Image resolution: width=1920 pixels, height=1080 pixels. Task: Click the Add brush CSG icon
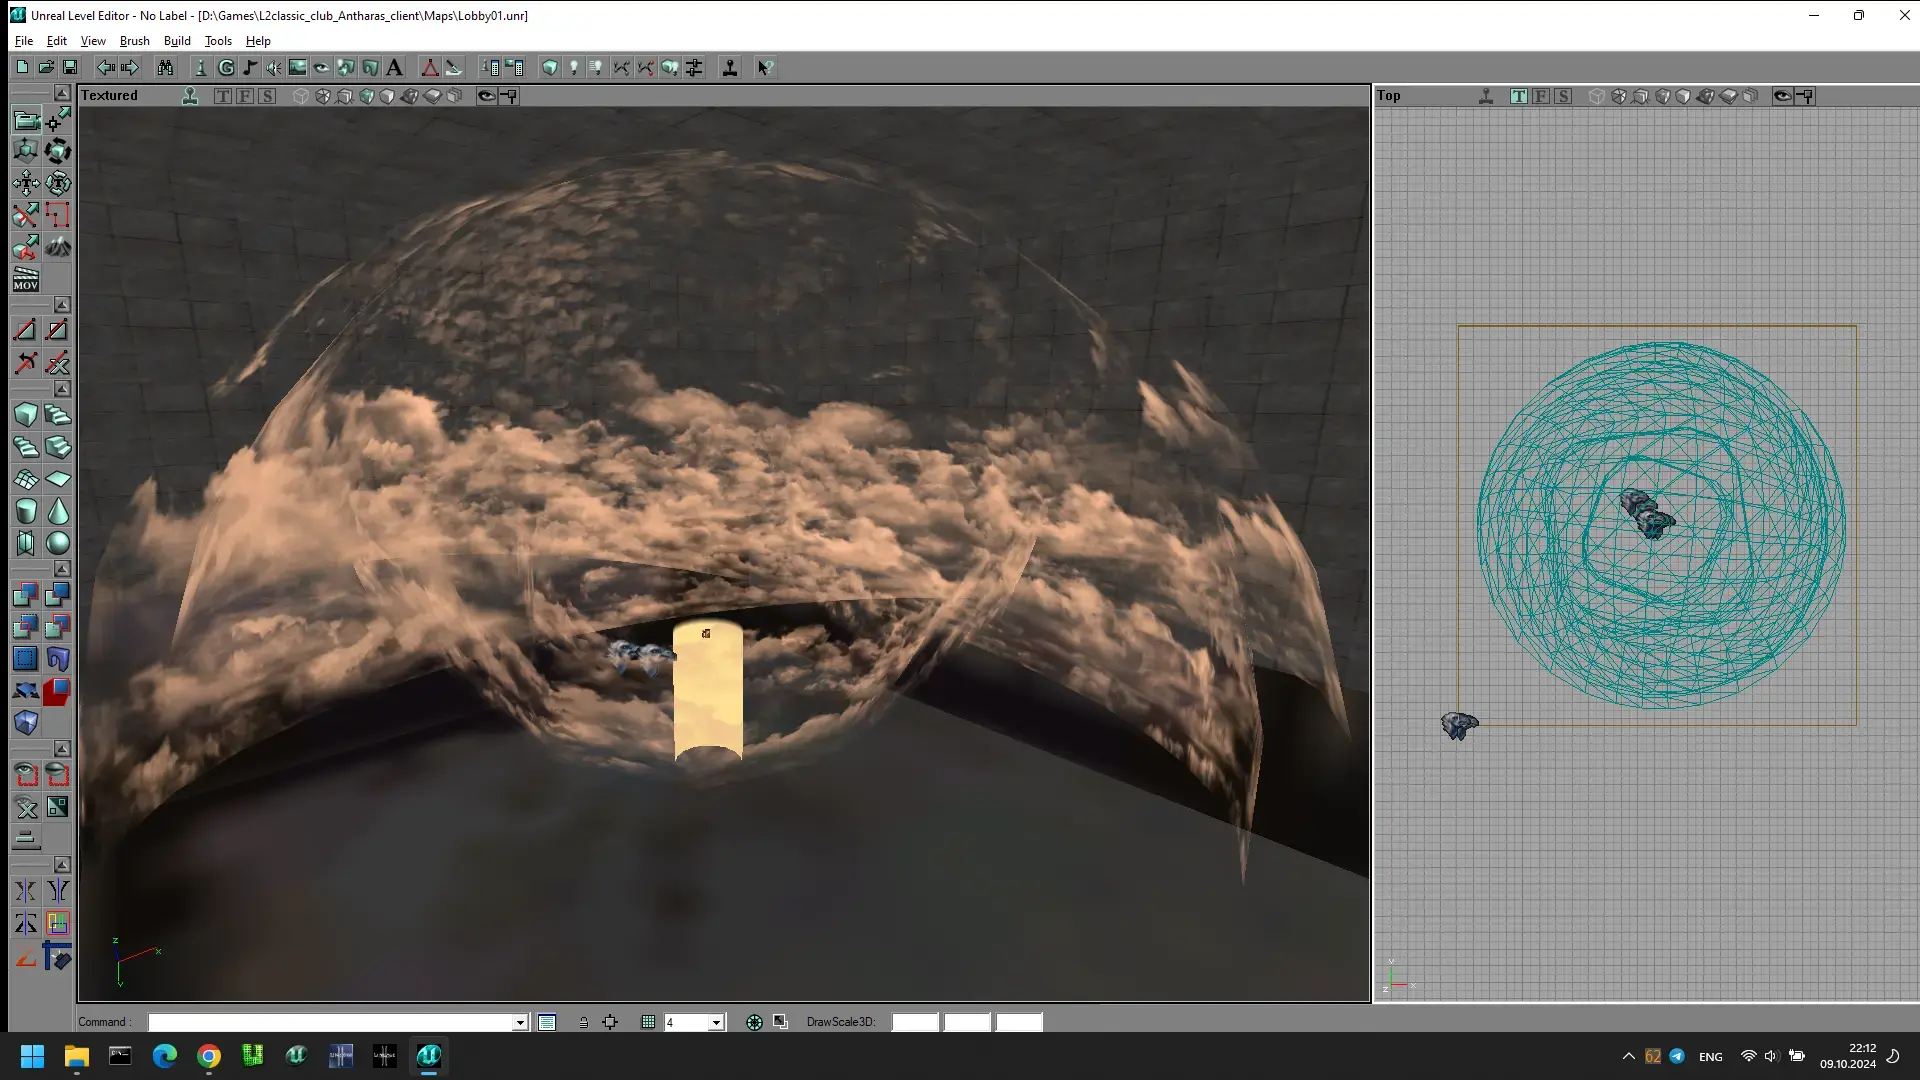coord(26,595)
